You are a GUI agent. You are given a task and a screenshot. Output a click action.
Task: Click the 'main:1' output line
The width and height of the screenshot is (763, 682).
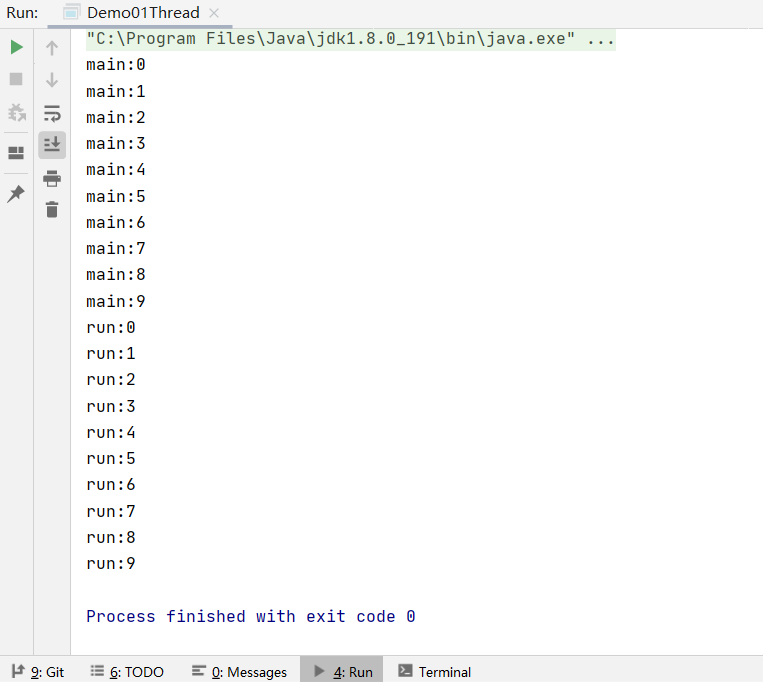[116, 91]
